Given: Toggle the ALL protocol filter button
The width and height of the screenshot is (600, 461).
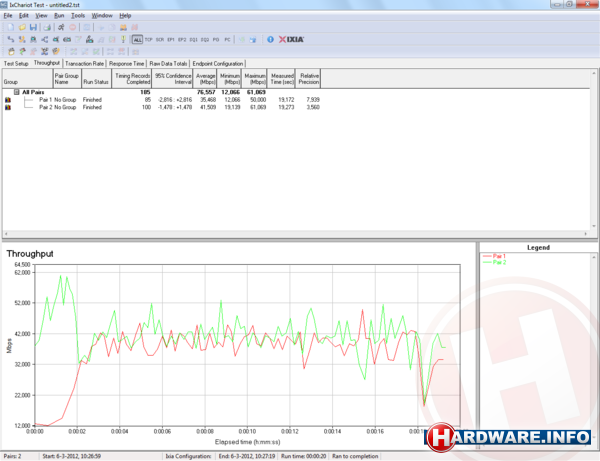Looking at the screenshot, I should point(136,39).
